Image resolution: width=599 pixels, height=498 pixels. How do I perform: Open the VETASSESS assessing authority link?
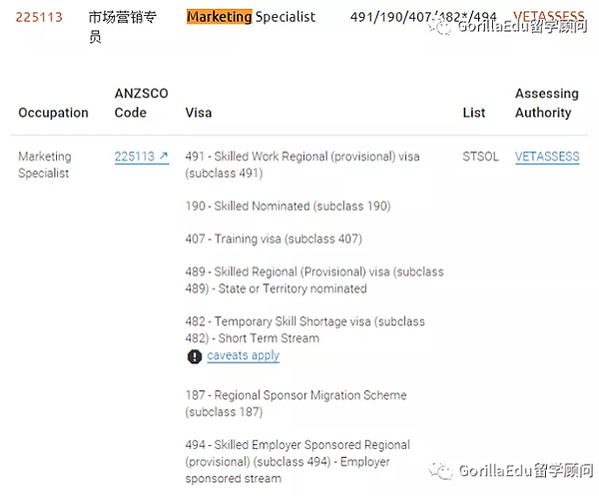coord(547,157)
